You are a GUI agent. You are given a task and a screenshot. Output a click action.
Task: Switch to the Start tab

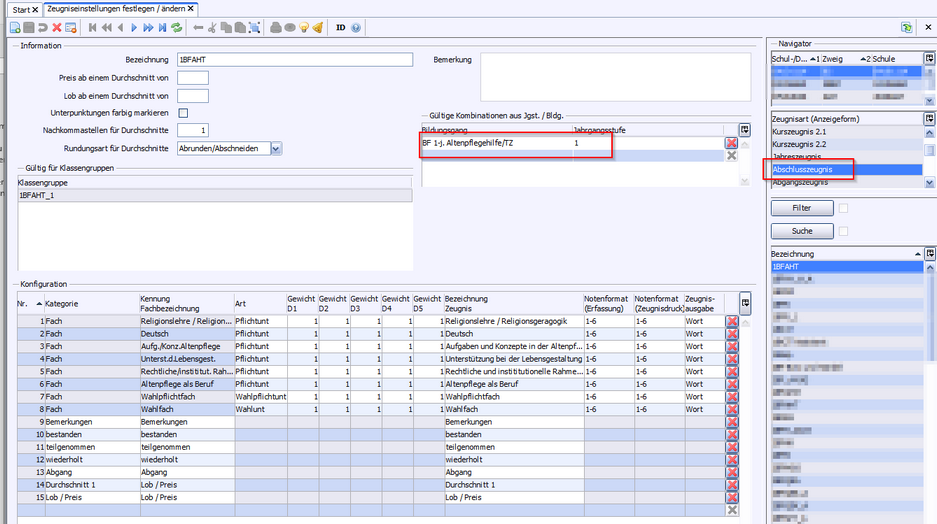point(21,9)
